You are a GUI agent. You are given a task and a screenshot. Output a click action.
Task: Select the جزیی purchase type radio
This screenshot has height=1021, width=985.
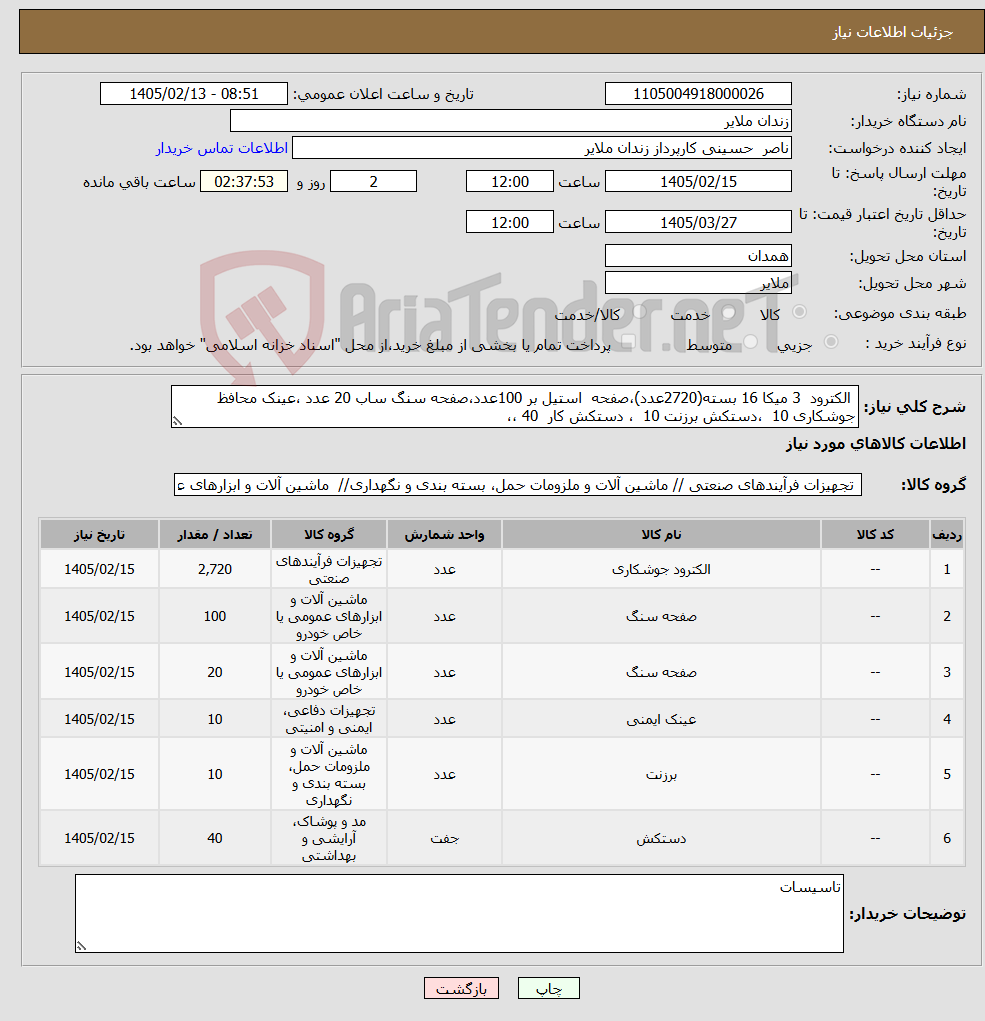point(831,342)
